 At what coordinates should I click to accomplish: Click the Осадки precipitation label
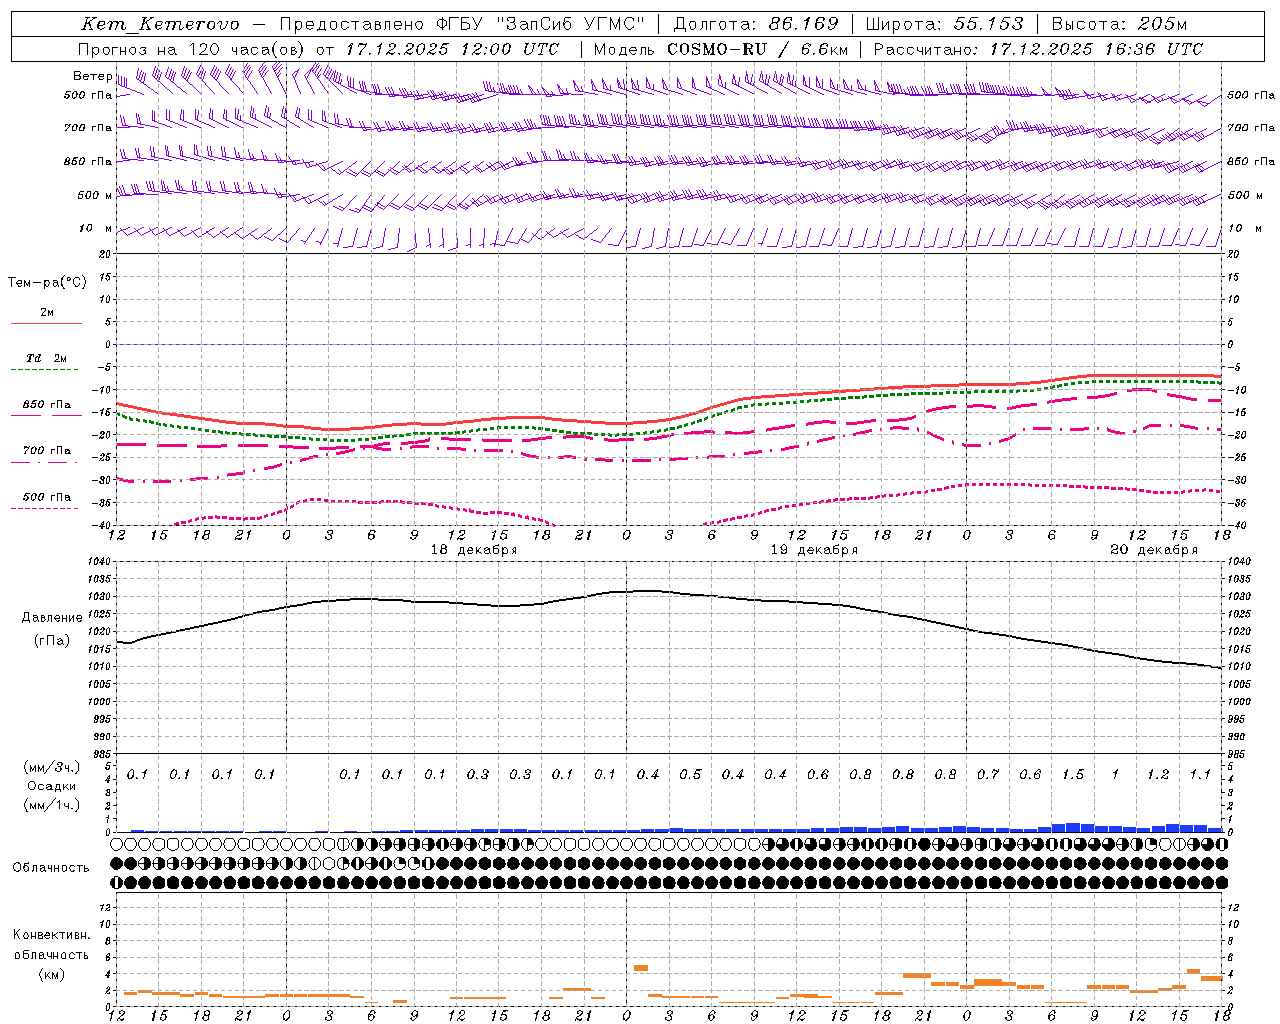click(51, 786)
